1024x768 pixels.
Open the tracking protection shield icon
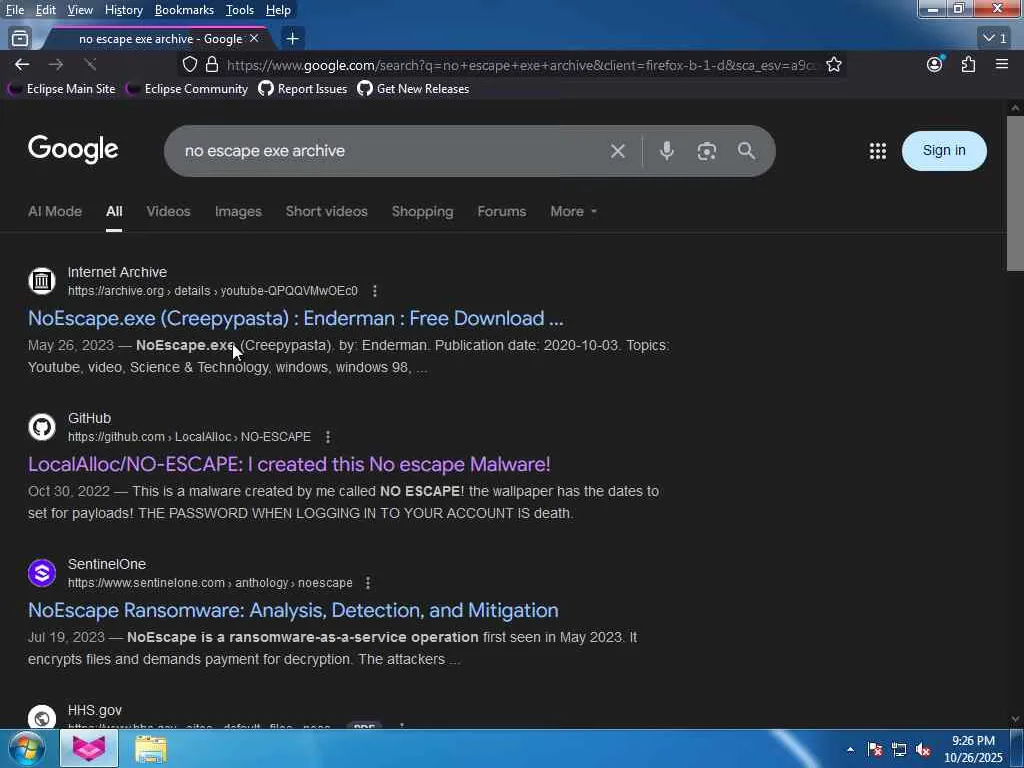pyautogui.click(x=189, y=64)
